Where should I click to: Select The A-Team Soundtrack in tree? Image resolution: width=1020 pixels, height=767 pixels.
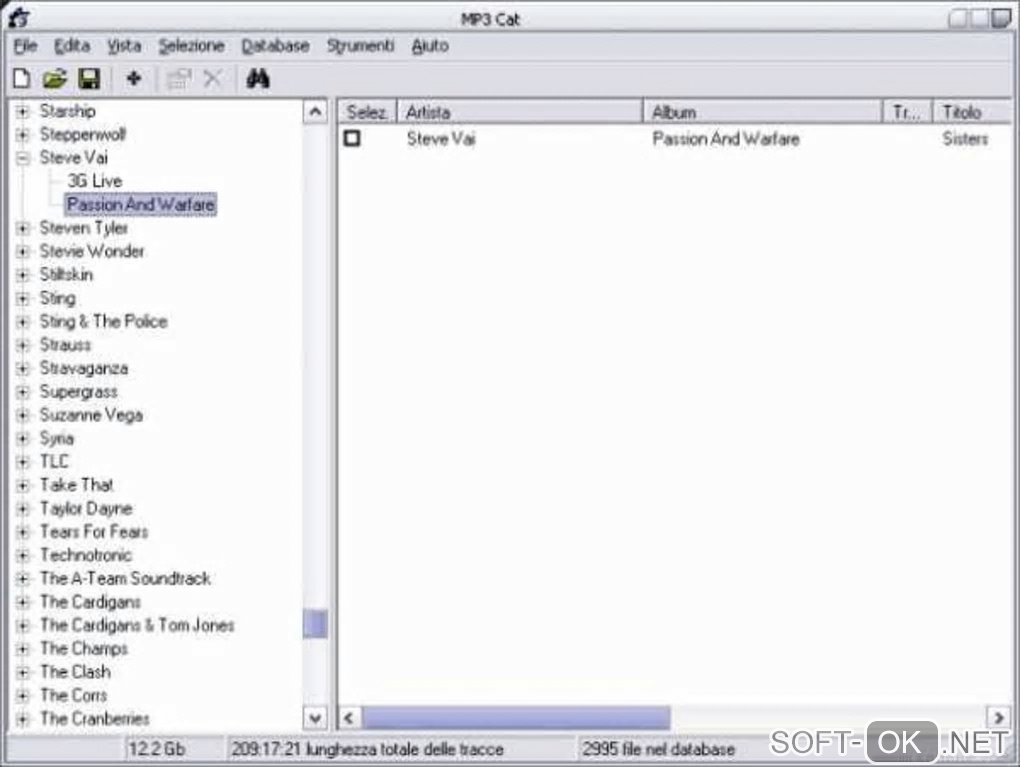[x=126, y=578]
